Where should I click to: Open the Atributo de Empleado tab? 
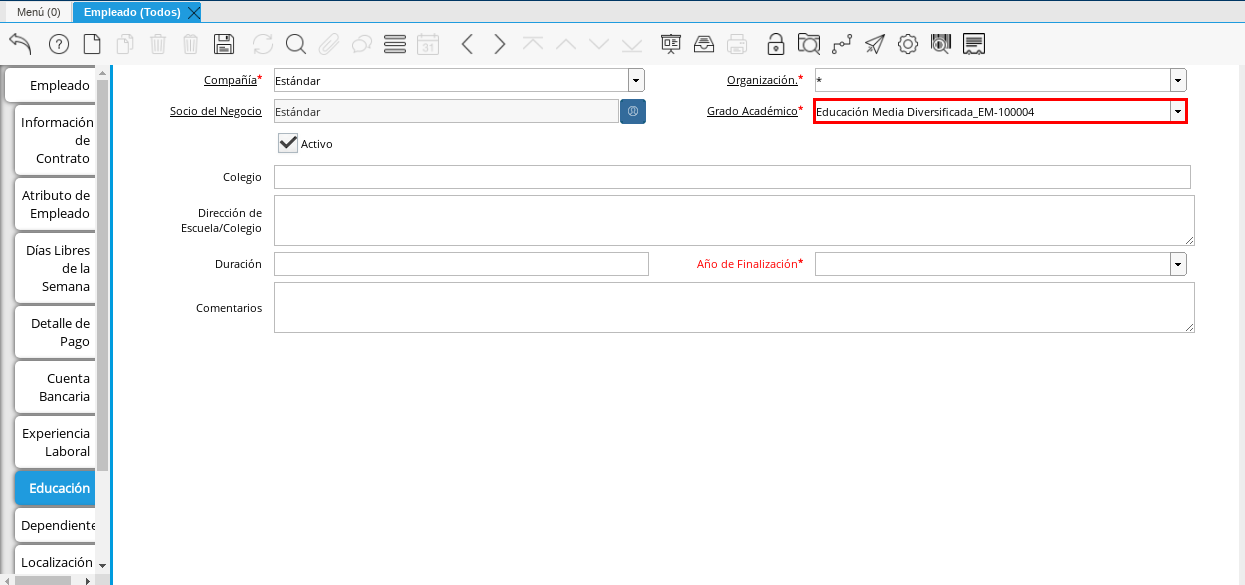pyautogui.click(x=55, y=204)
